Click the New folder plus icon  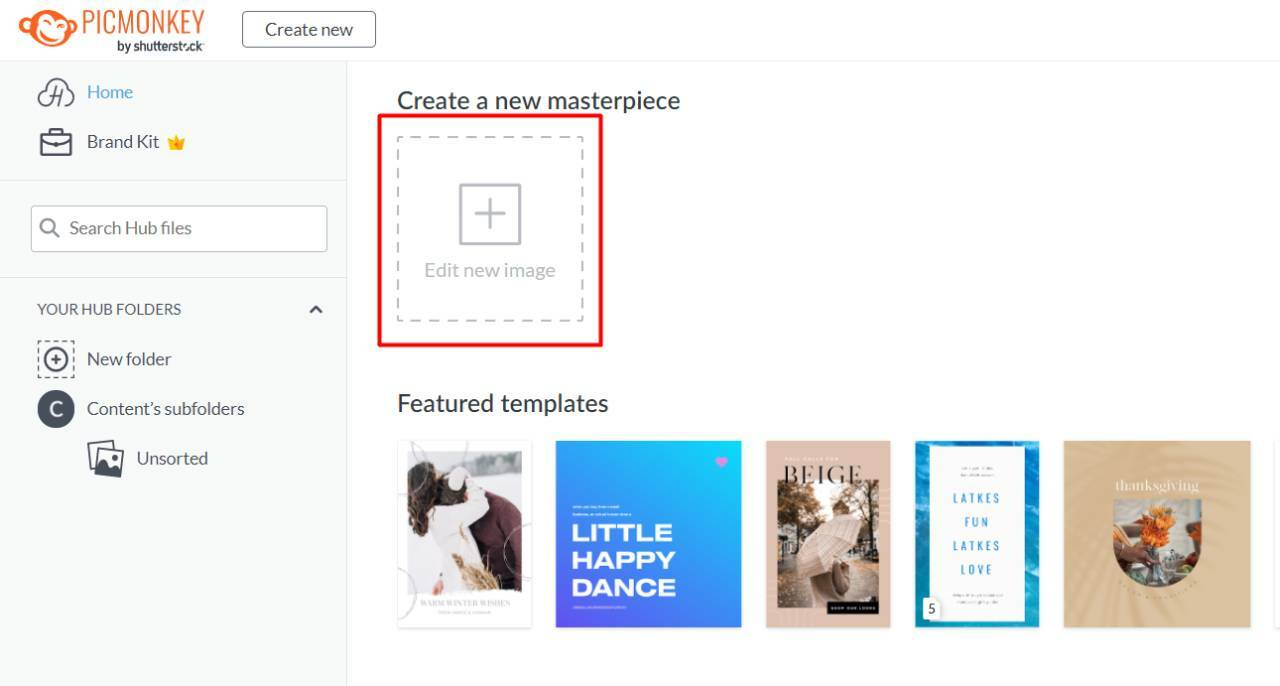pyautogui.click(x=56, y=359)
